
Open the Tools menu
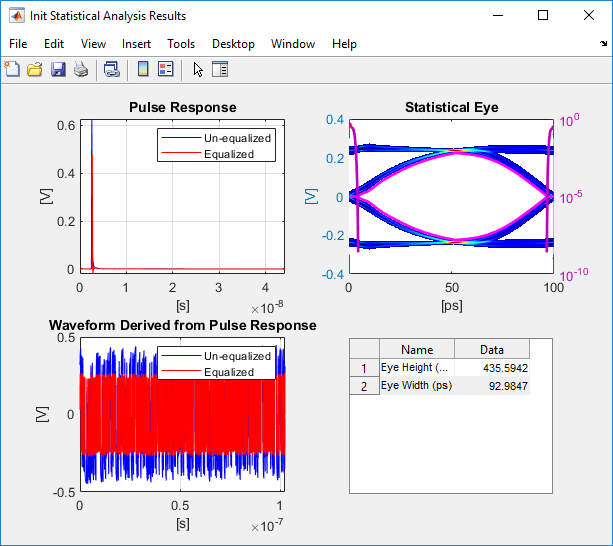coord(181,44)
